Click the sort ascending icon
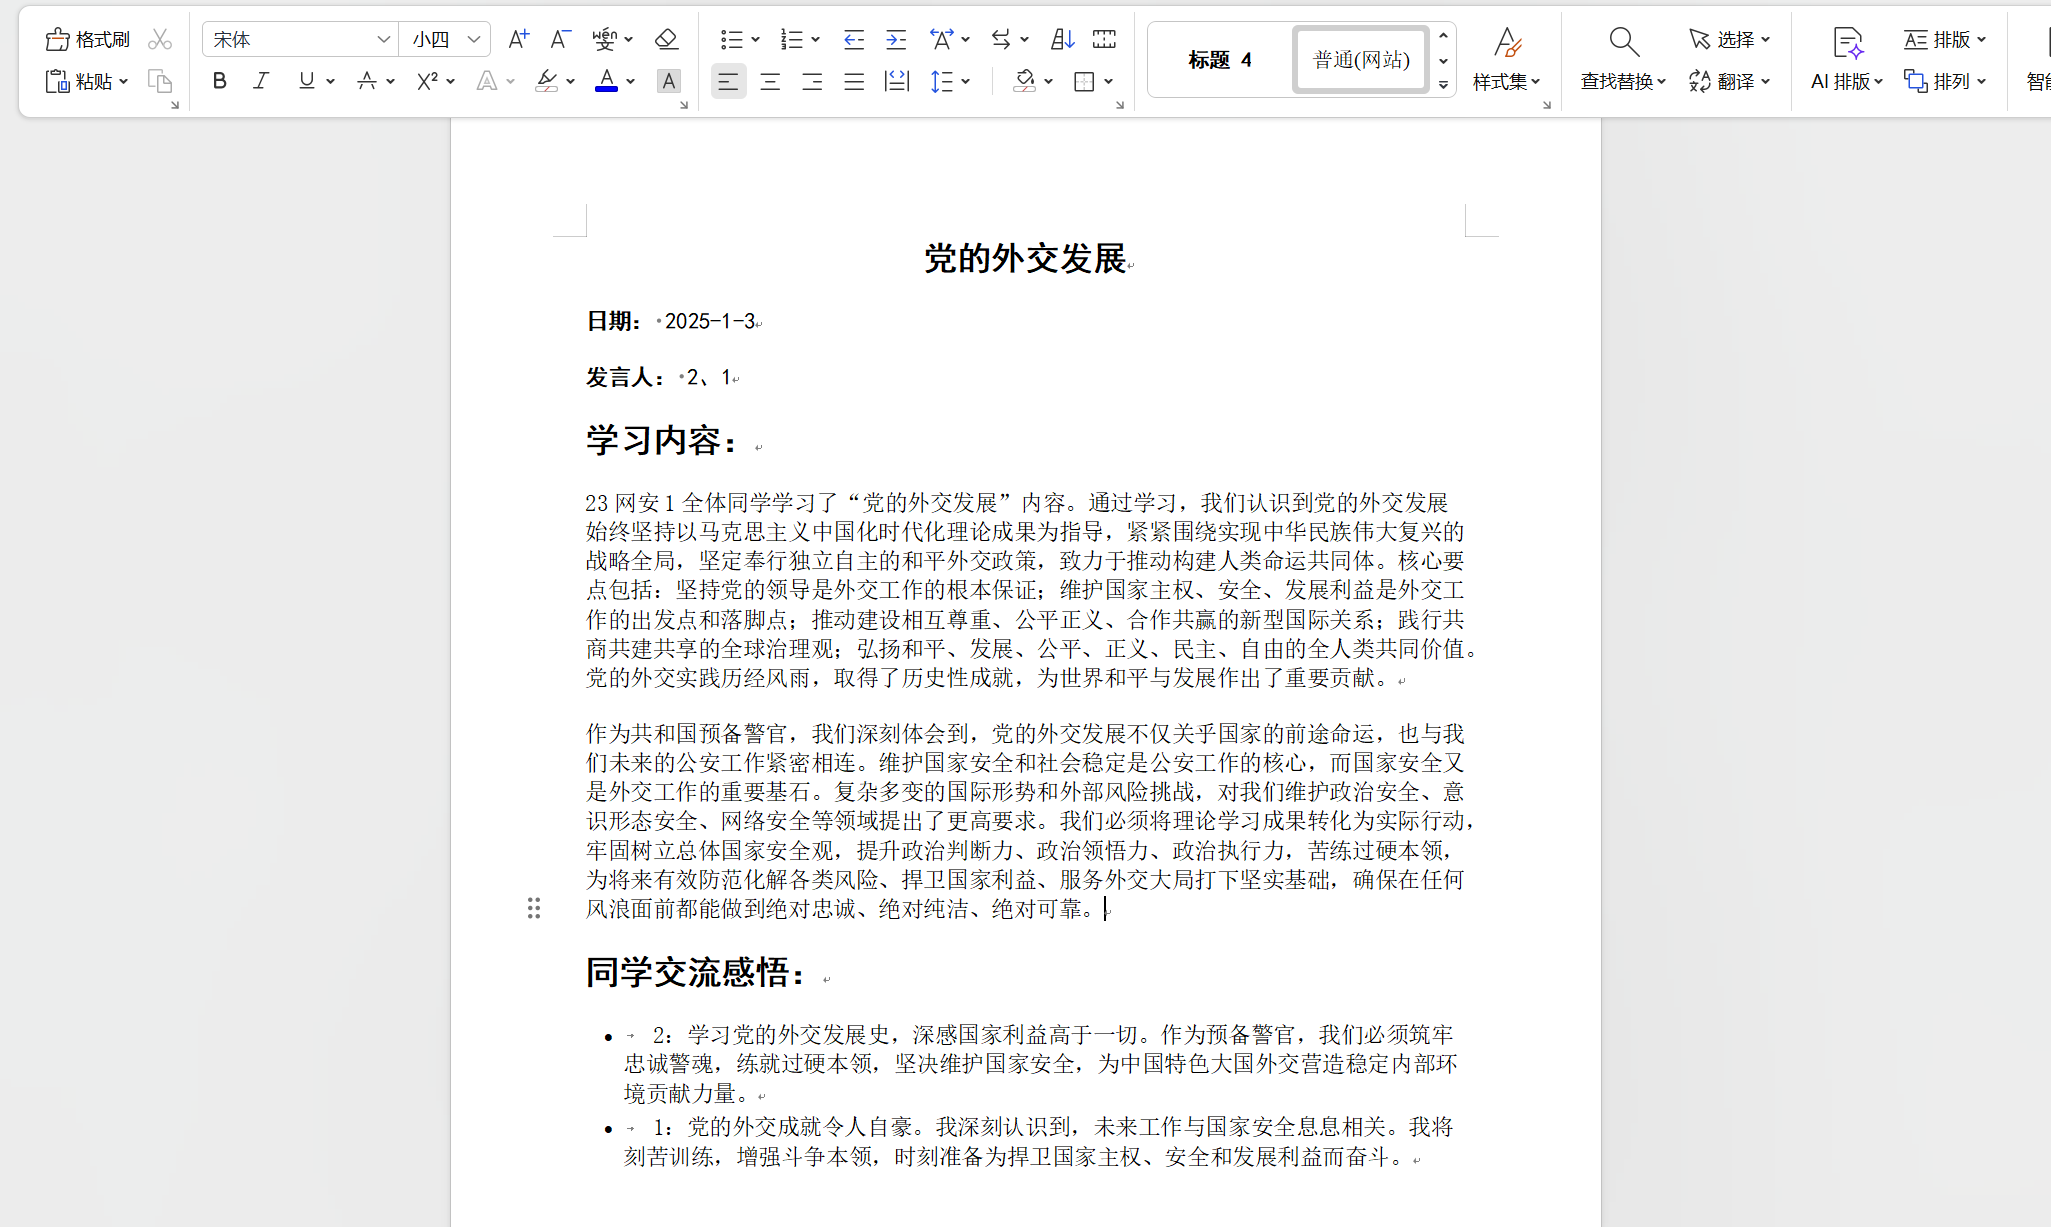 [1061, 38]
